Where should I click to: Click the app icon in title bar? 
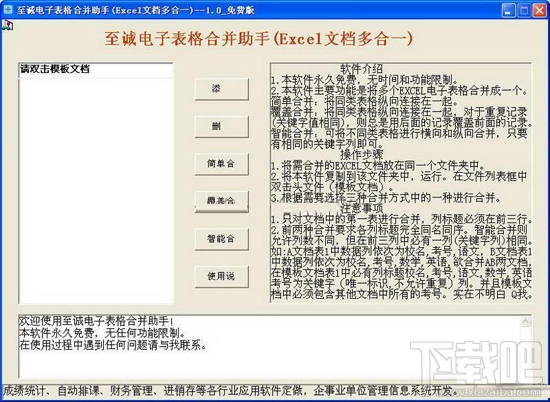point(7,10)
